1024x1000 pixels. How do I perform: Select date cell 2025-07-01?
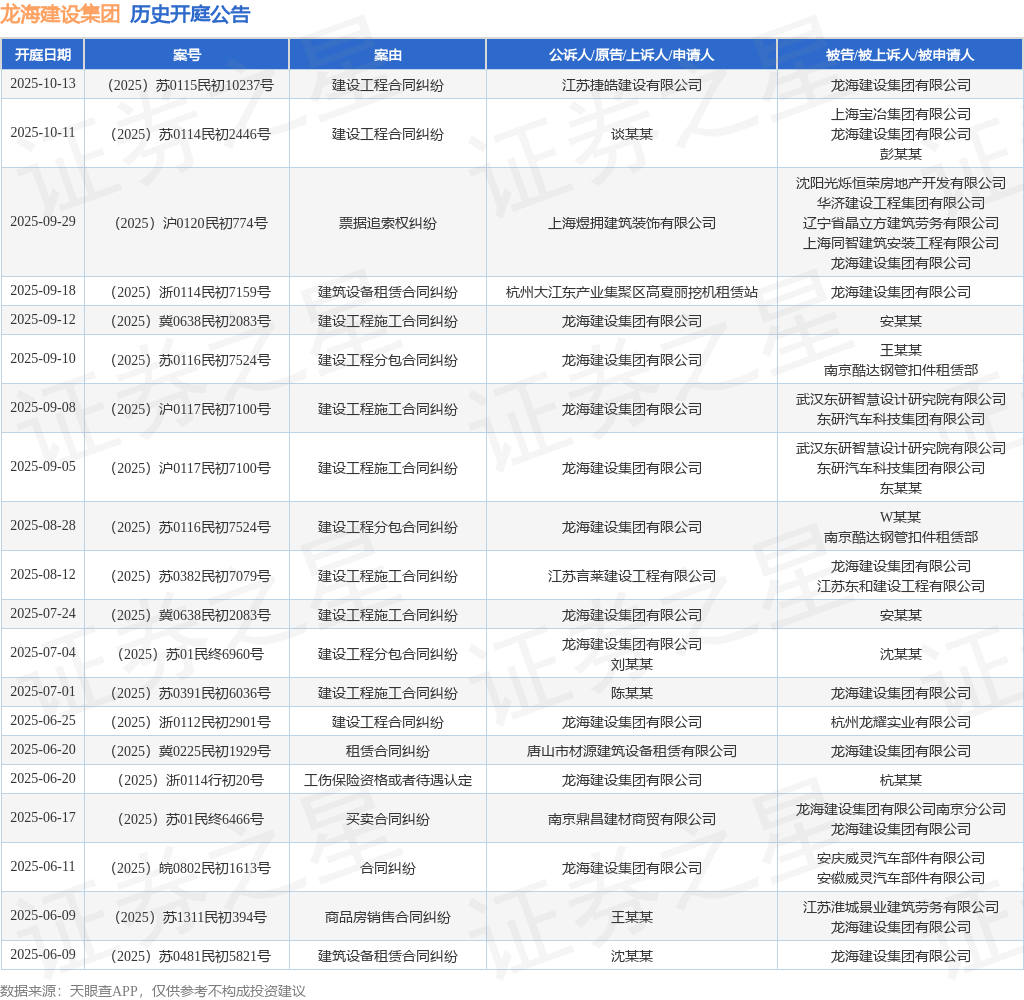pos(42,692)
